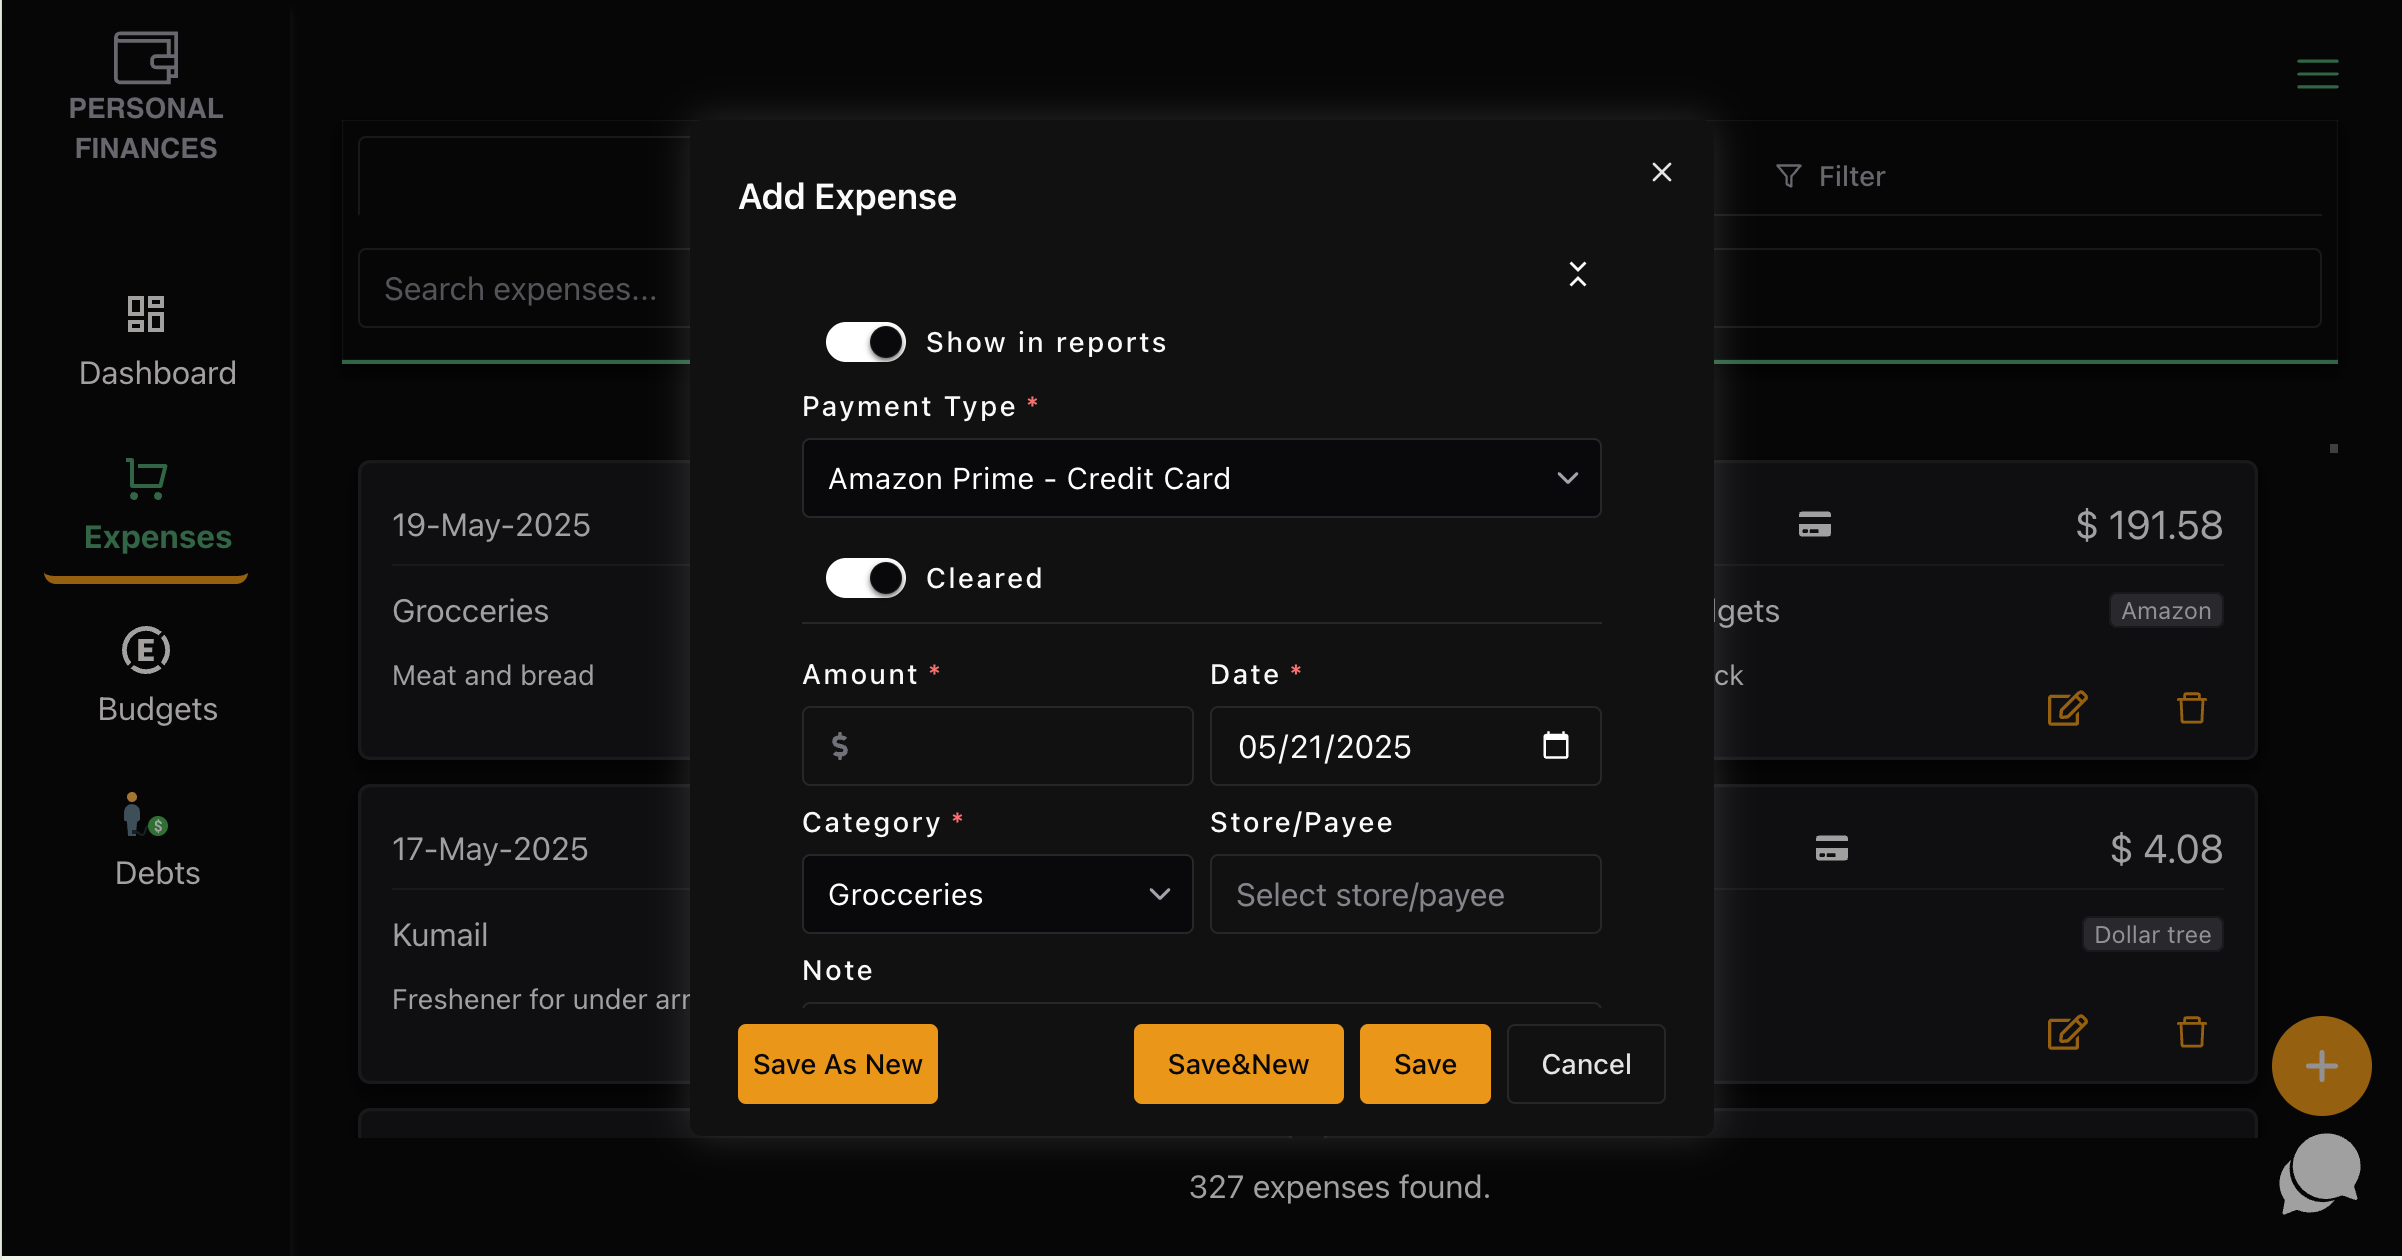Image resolution: width=2402 pixels, height=1260 pixels.
Task: Click the edit pencil on the $191.58 expense
Action: click(2066, 709)
